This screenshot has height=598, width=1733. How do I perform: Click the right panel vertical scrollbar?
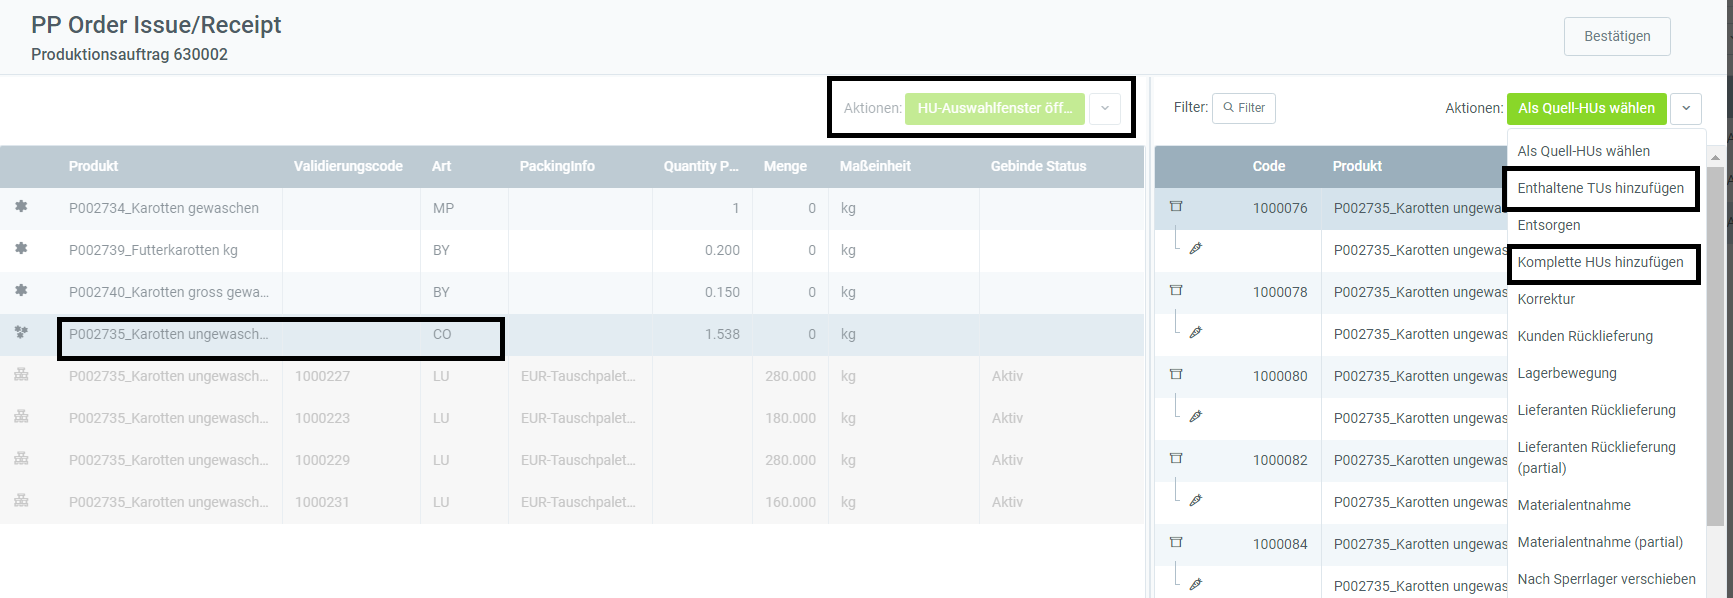coord(1716,340)
